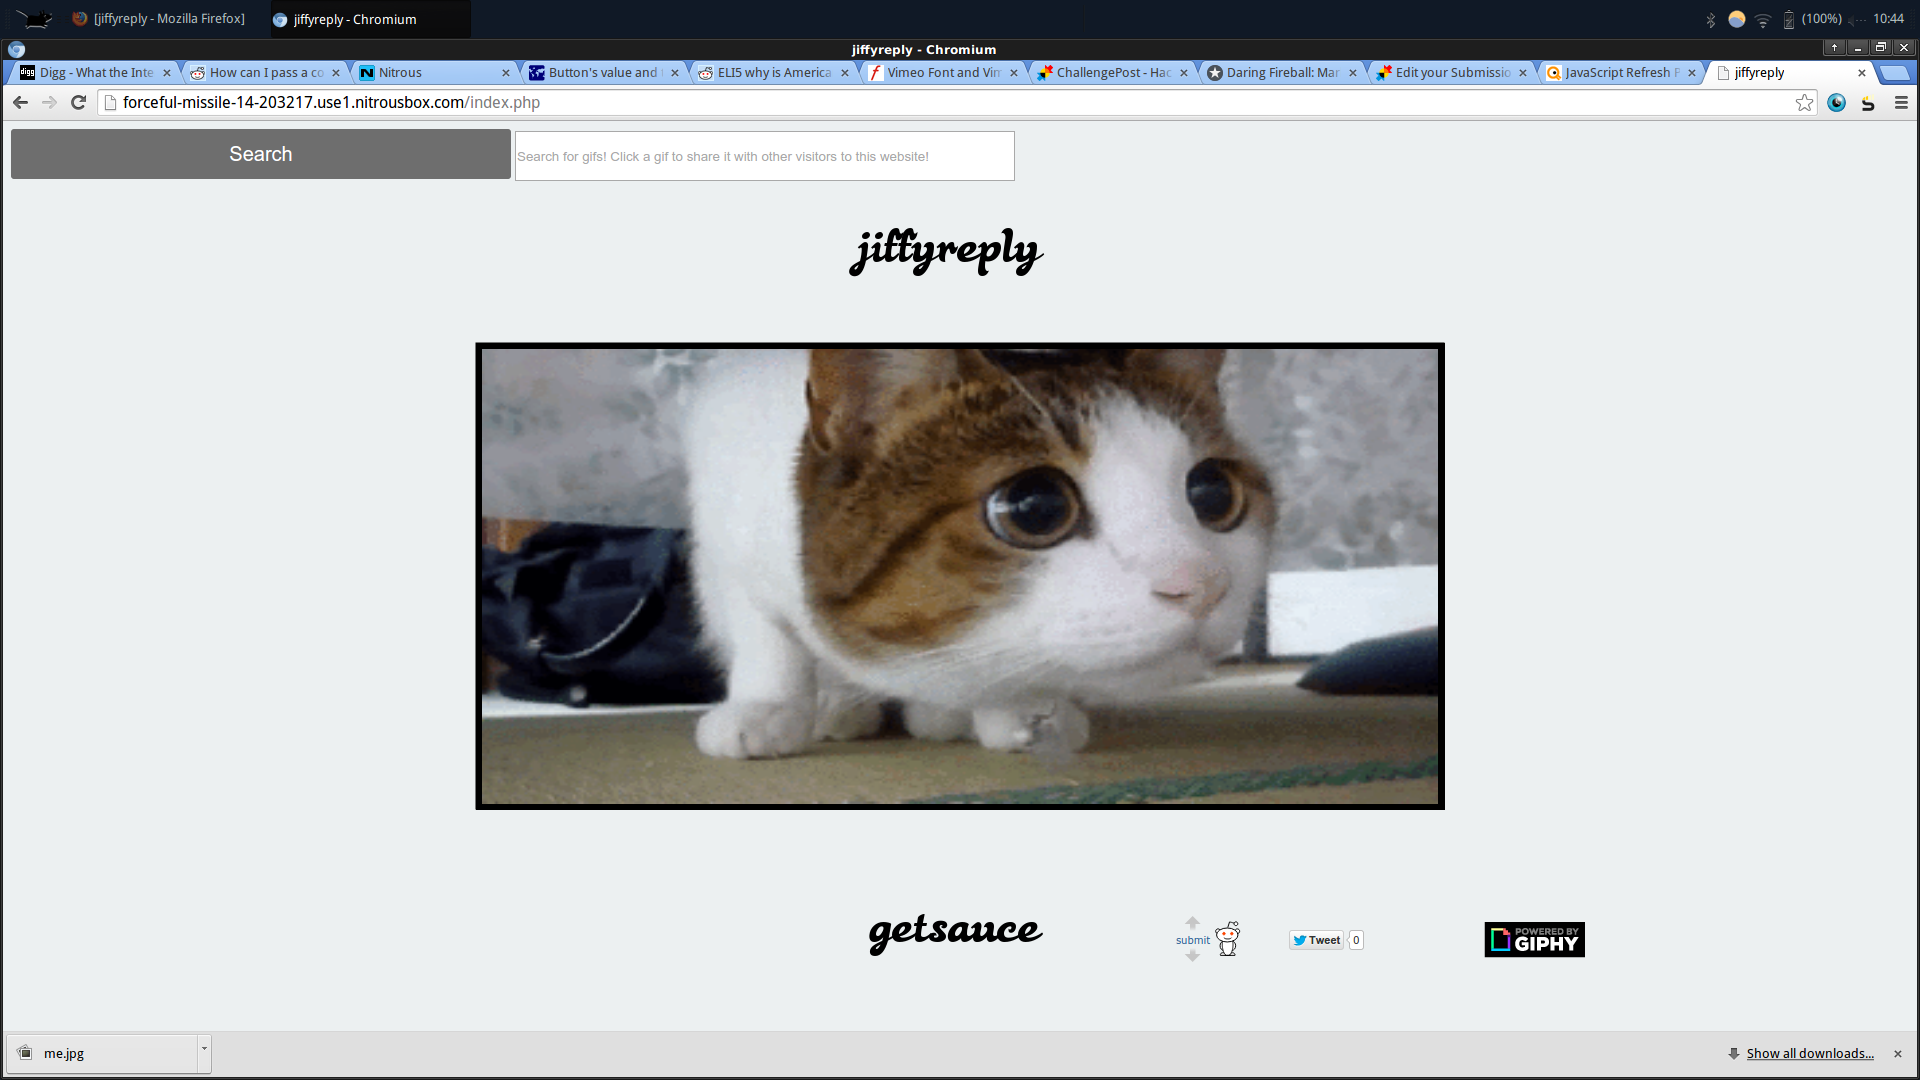Click the Powered by GIPHY logo
The height and width of the screenshot is (1080, 1920).
(1534, 939)
